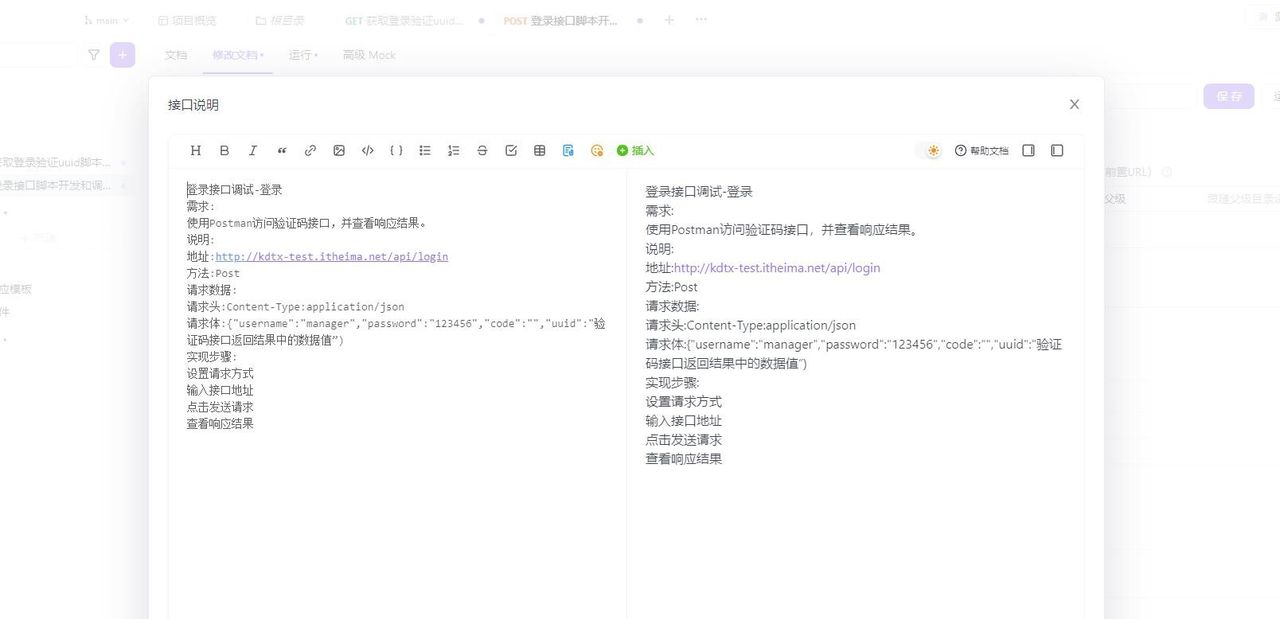The width and height of the screenshot is (1280, 619).
Task: Insert a code block
Action: (367, 150)
